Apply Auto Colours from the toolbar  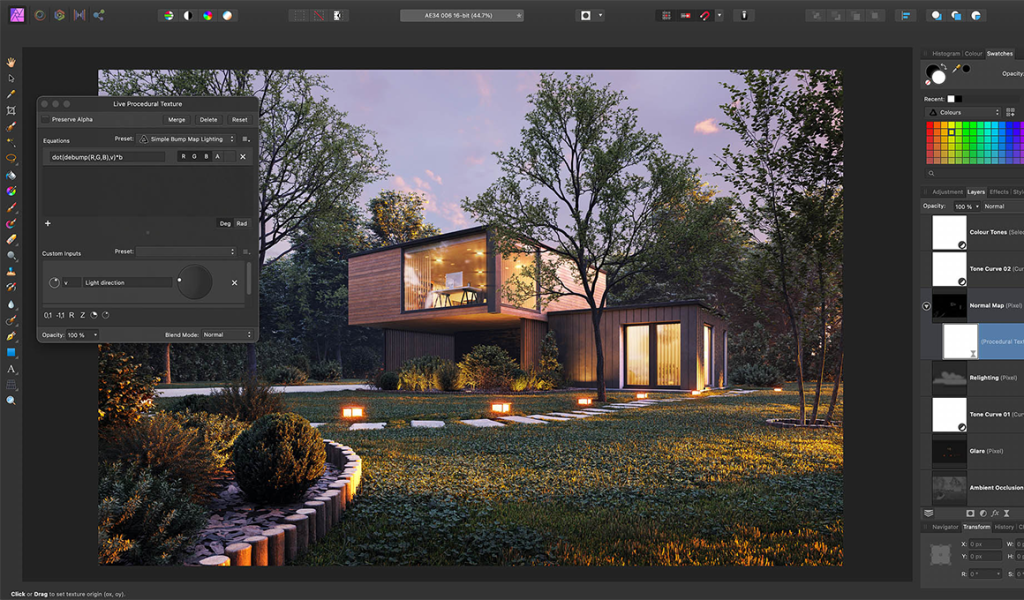pyautogui.click(x=208, y=16)
